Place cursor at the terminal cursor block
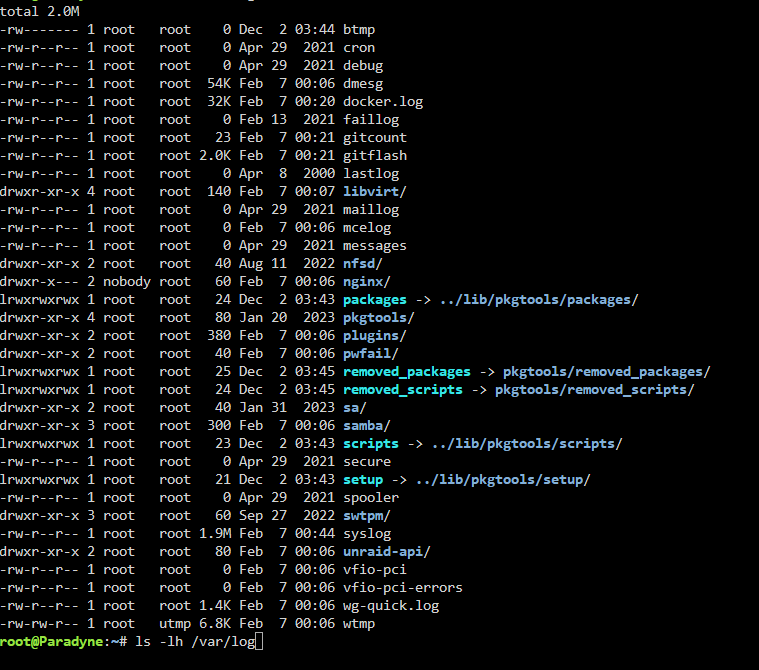 pos(259,641)
